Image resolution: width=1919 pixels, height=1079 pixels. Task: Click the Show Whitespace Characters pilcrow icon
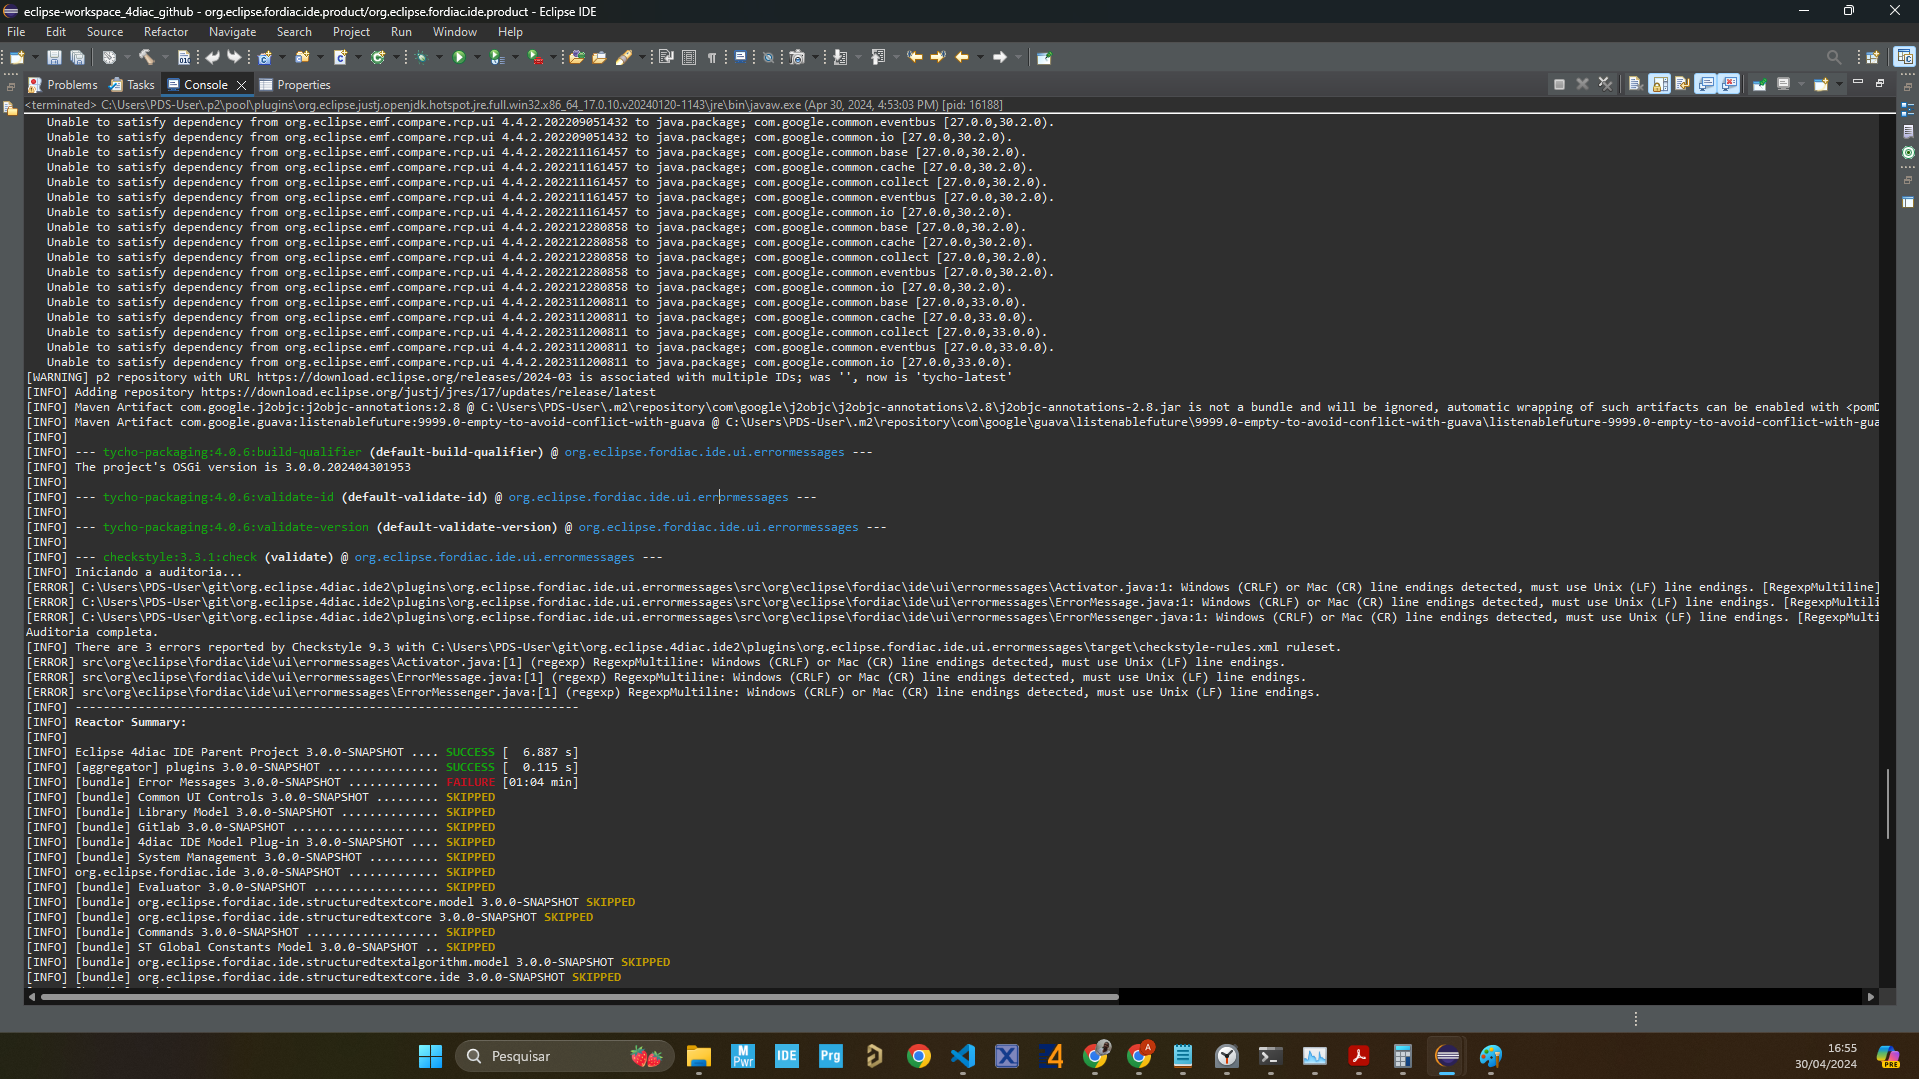(713, 57)
